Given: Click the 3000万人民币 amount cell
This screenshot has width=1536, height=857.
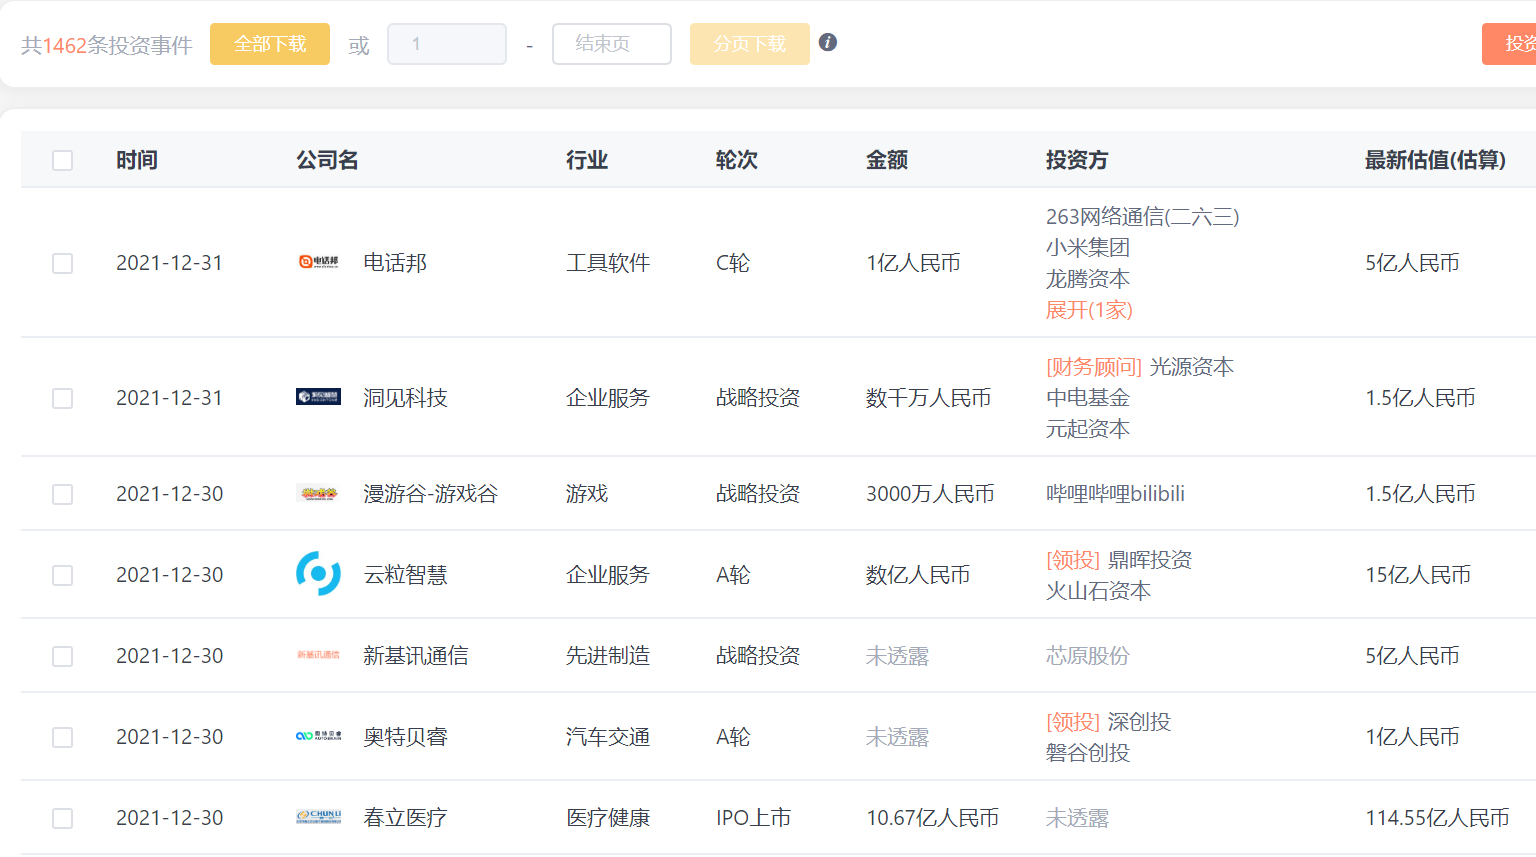Looking at the screenshot, I should 930,494.
